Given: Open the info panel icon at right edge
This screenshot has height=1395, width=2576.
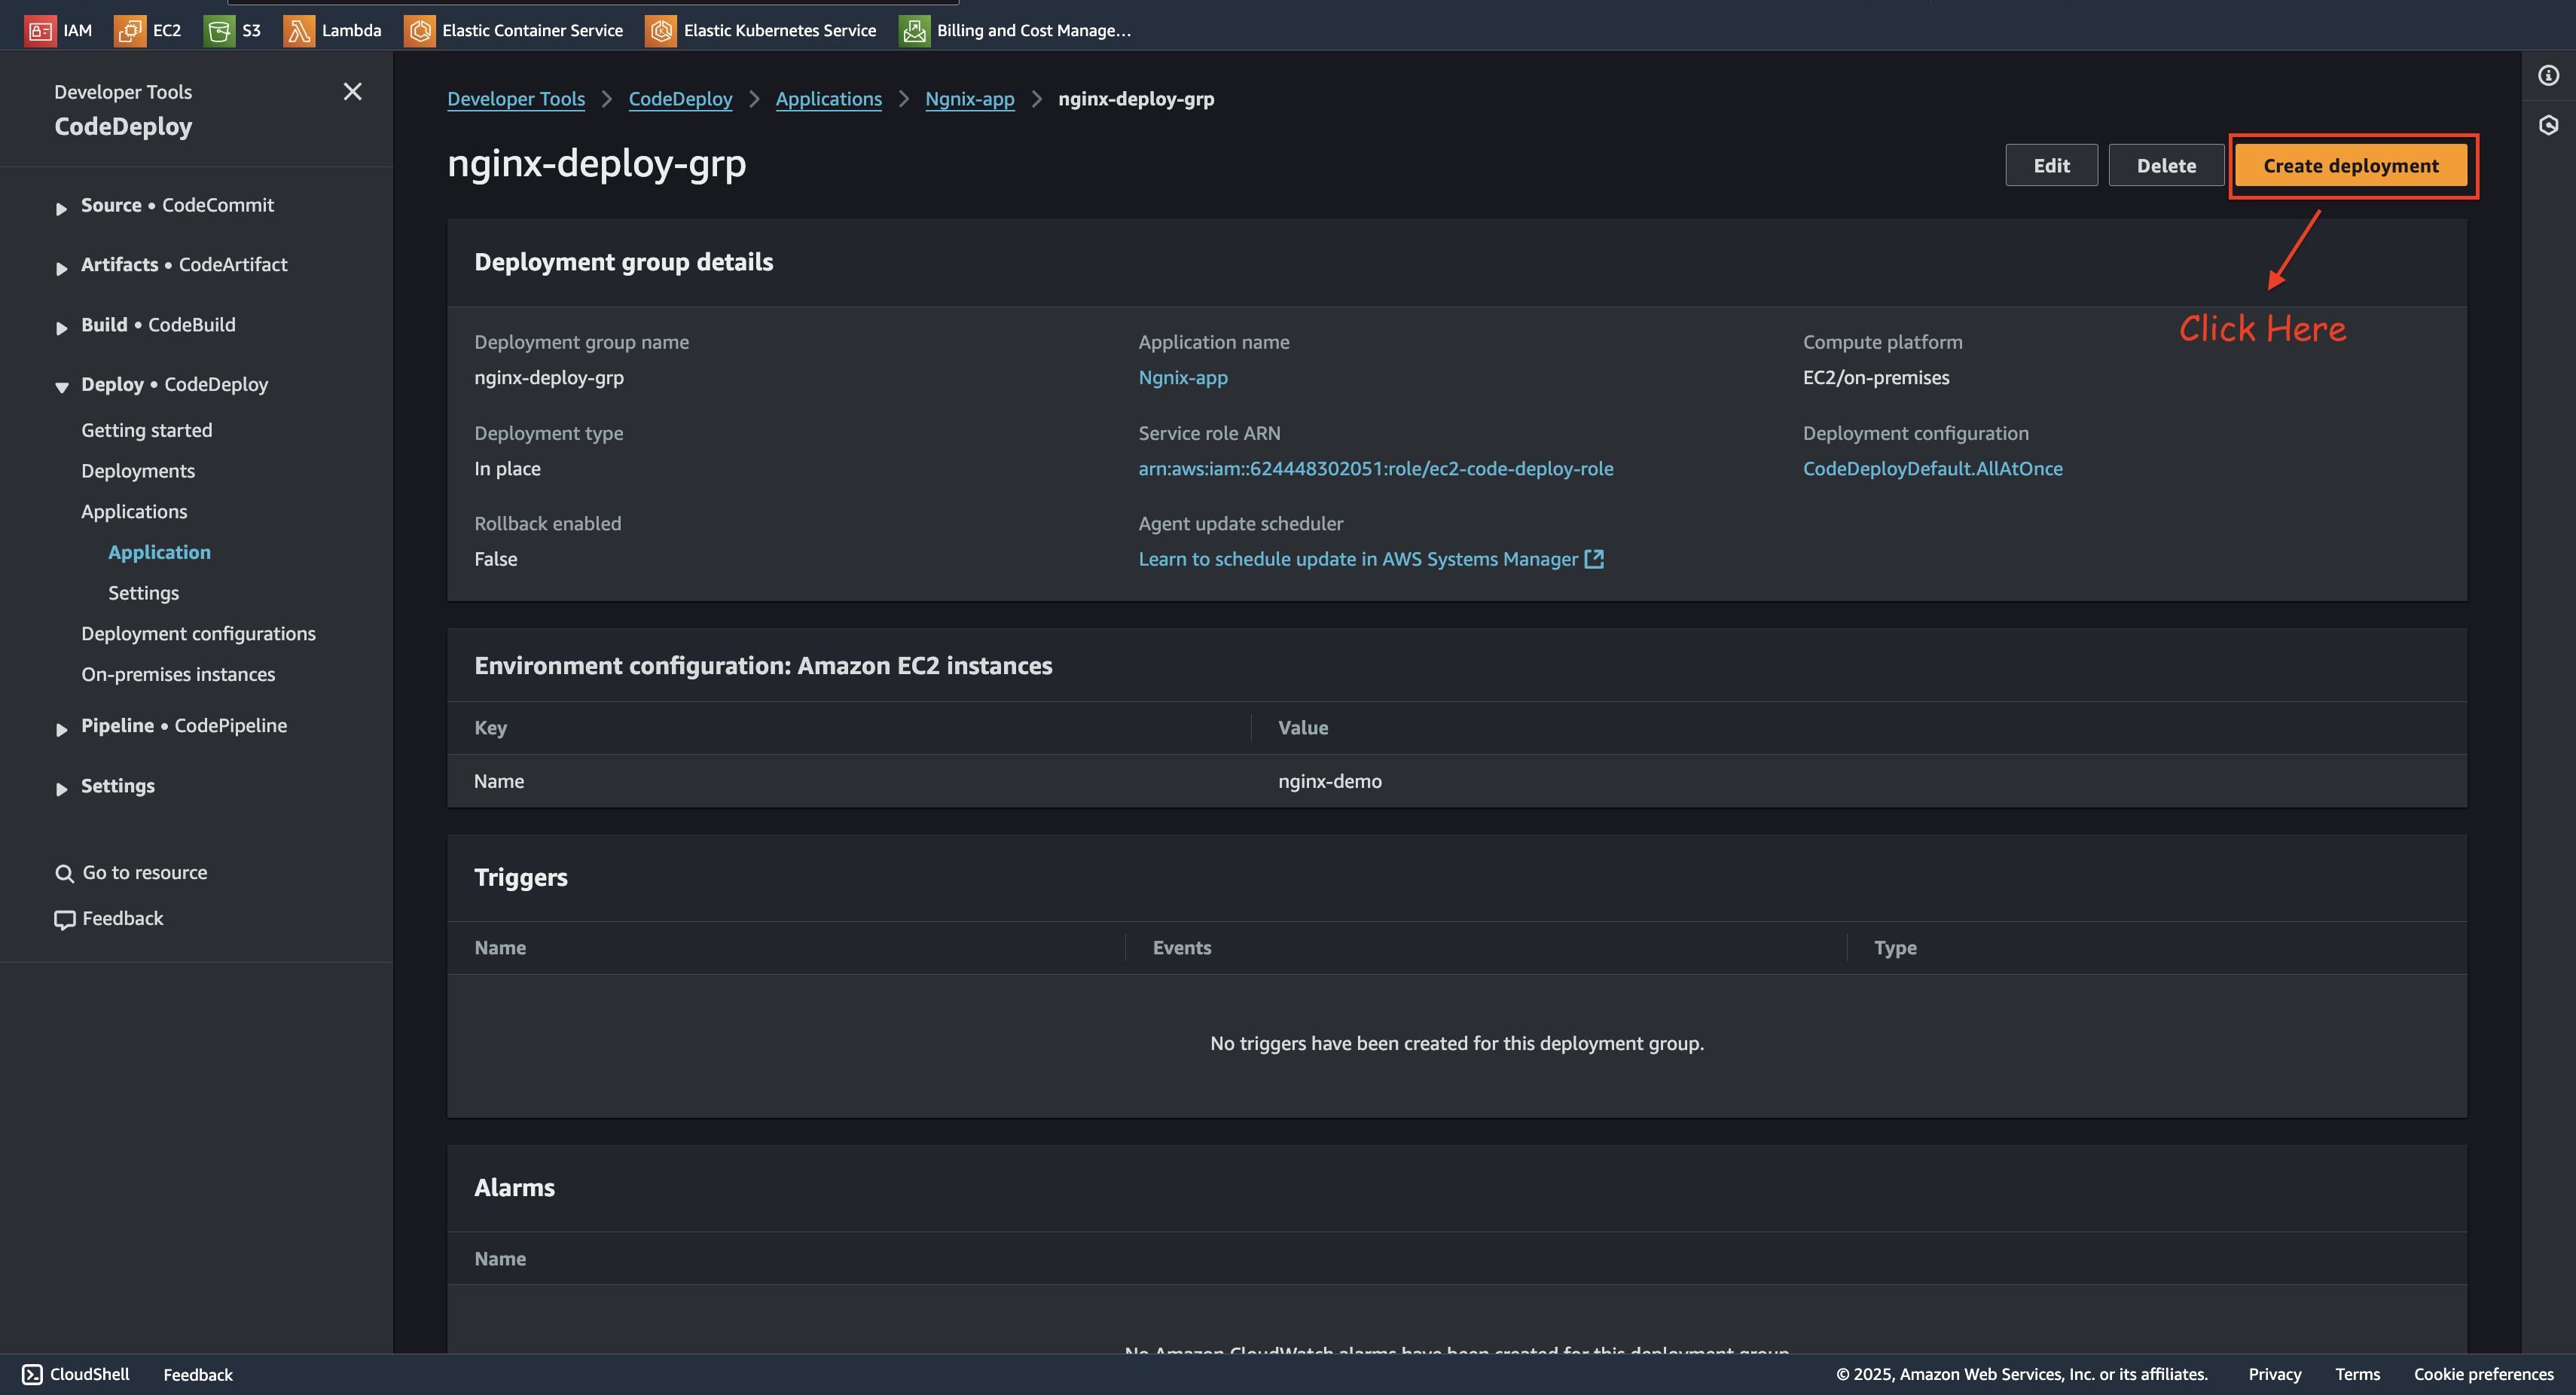Looking at the screenshot, I should point(2548,75).
